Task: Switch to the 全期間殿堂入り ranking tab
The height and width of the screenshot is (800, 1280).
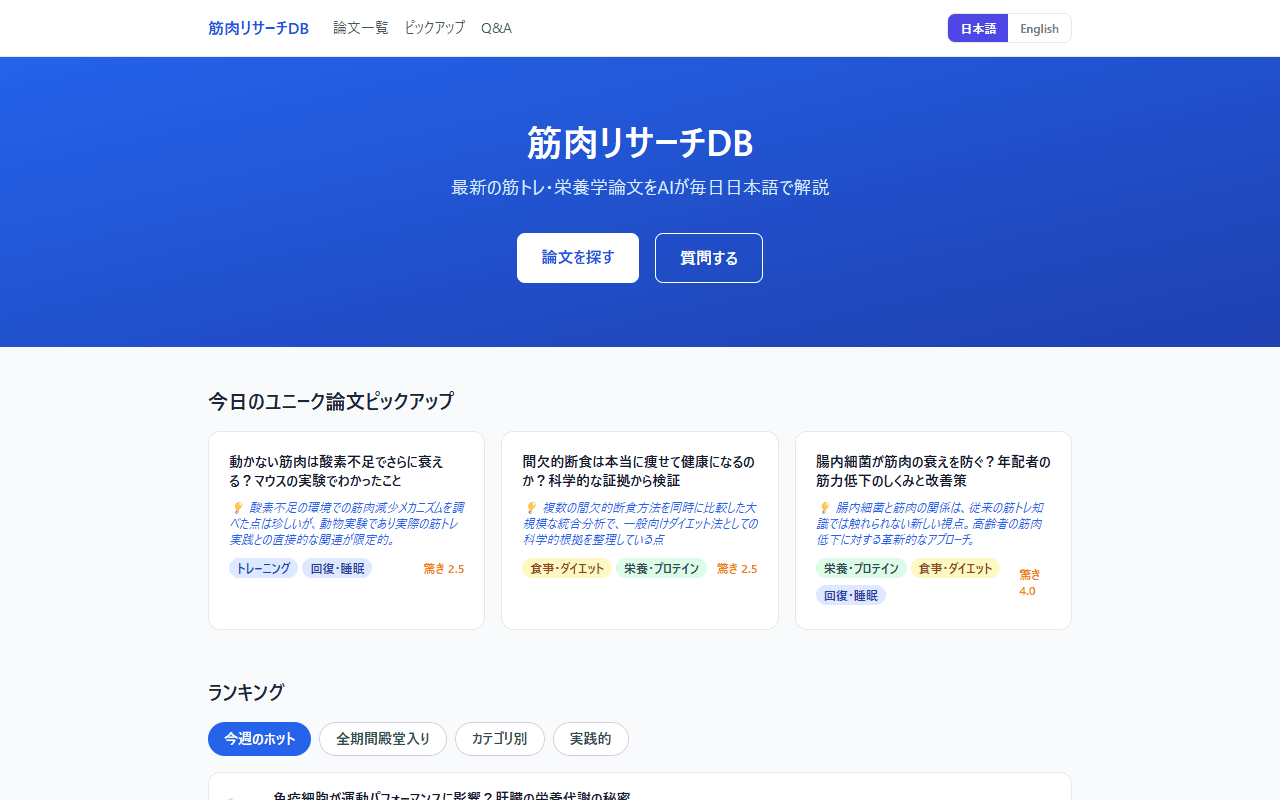Action: [x=383, y=739]
